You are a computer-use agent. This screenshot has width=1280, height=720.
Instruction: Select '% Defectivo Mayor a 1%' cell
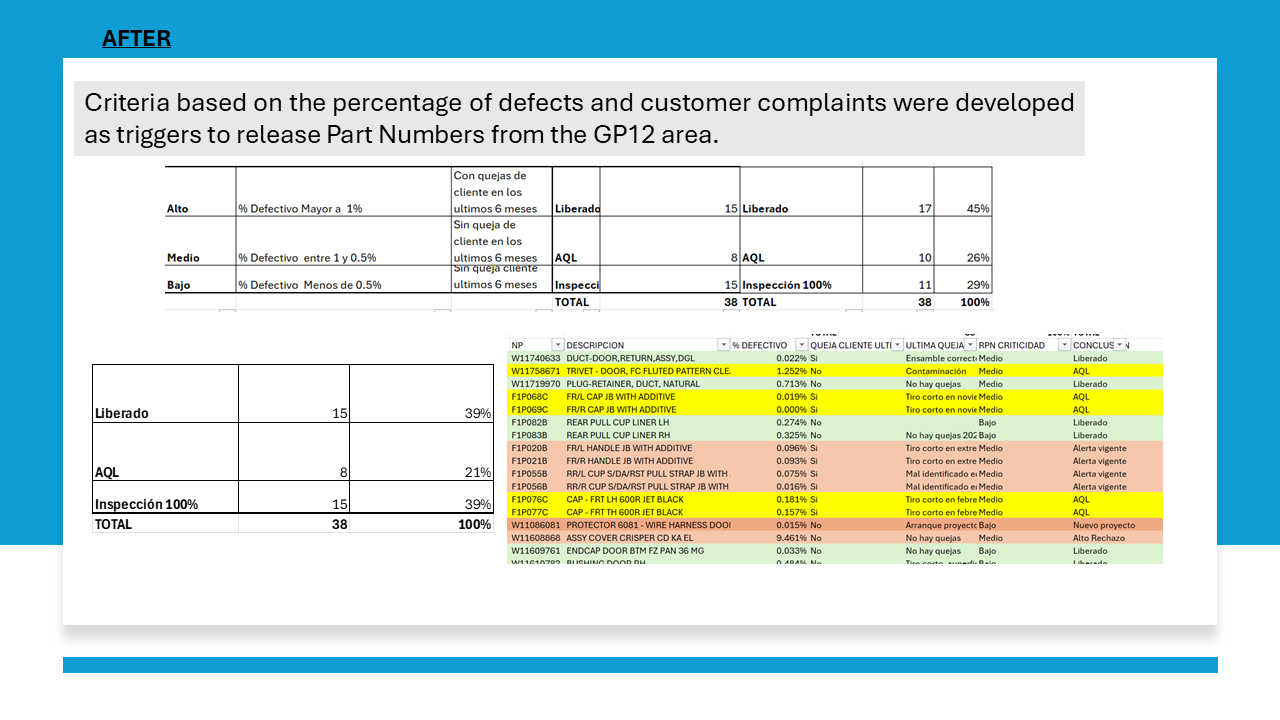tap(344, 192)
